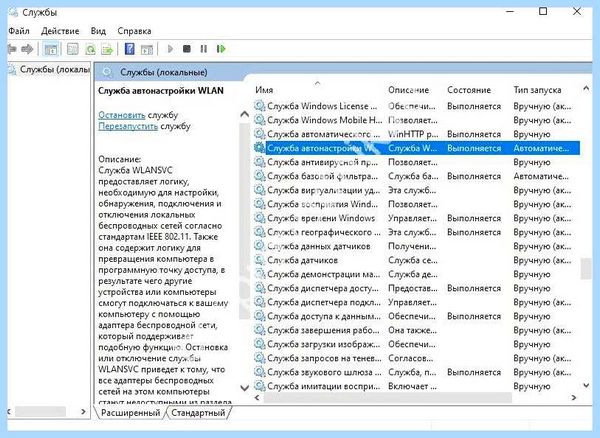This screenshot has height=438, width=600.
Task: Click the Остановить service link
Action: [122, 115]
